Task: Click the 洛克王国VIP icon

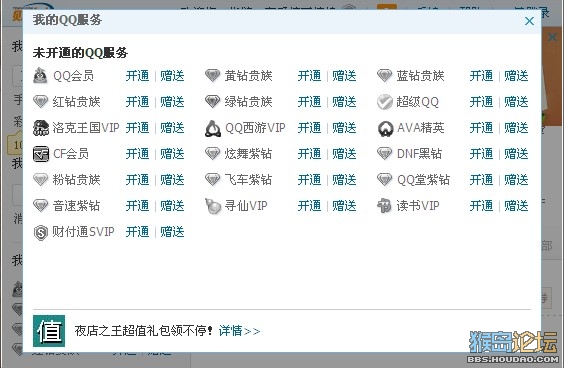Action: pyautogui.click(x=41, y=128)
